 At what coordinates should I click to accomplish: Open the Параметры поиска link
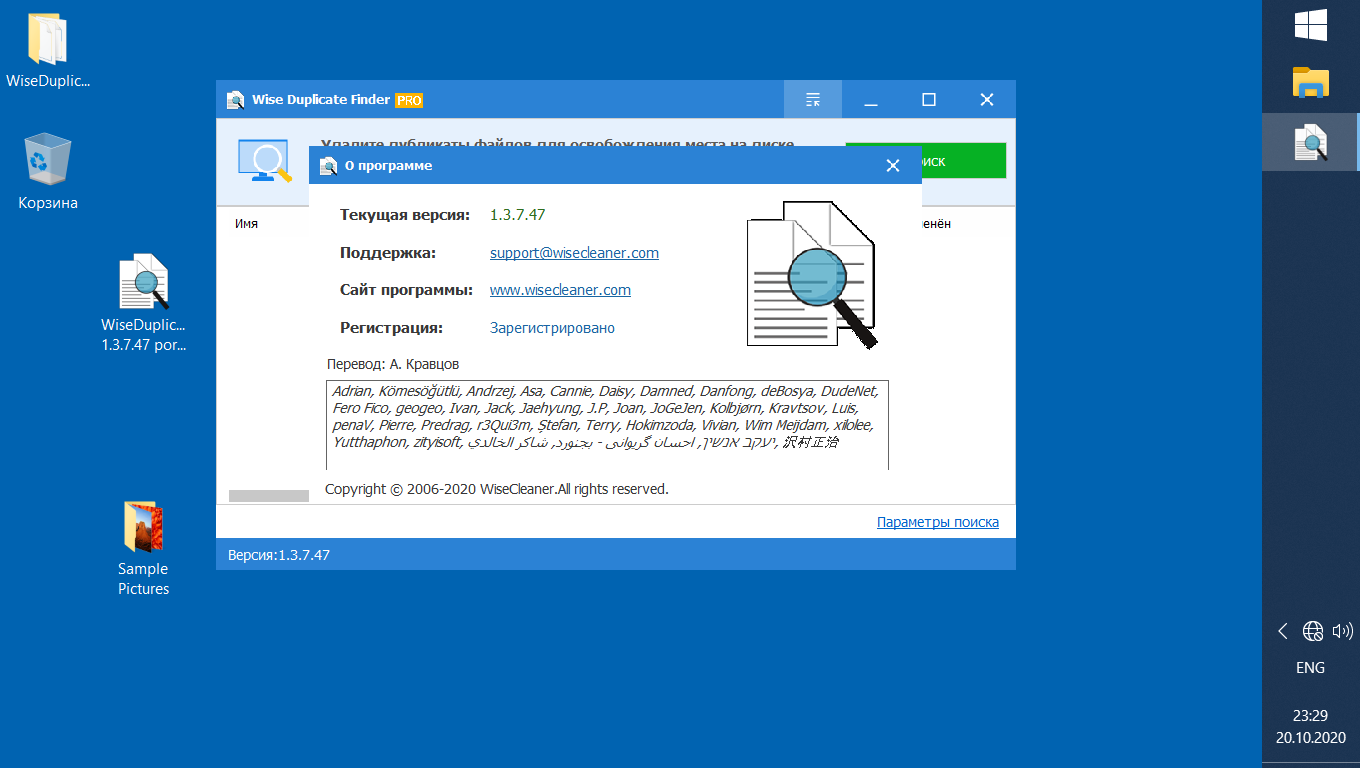(938, 522)
